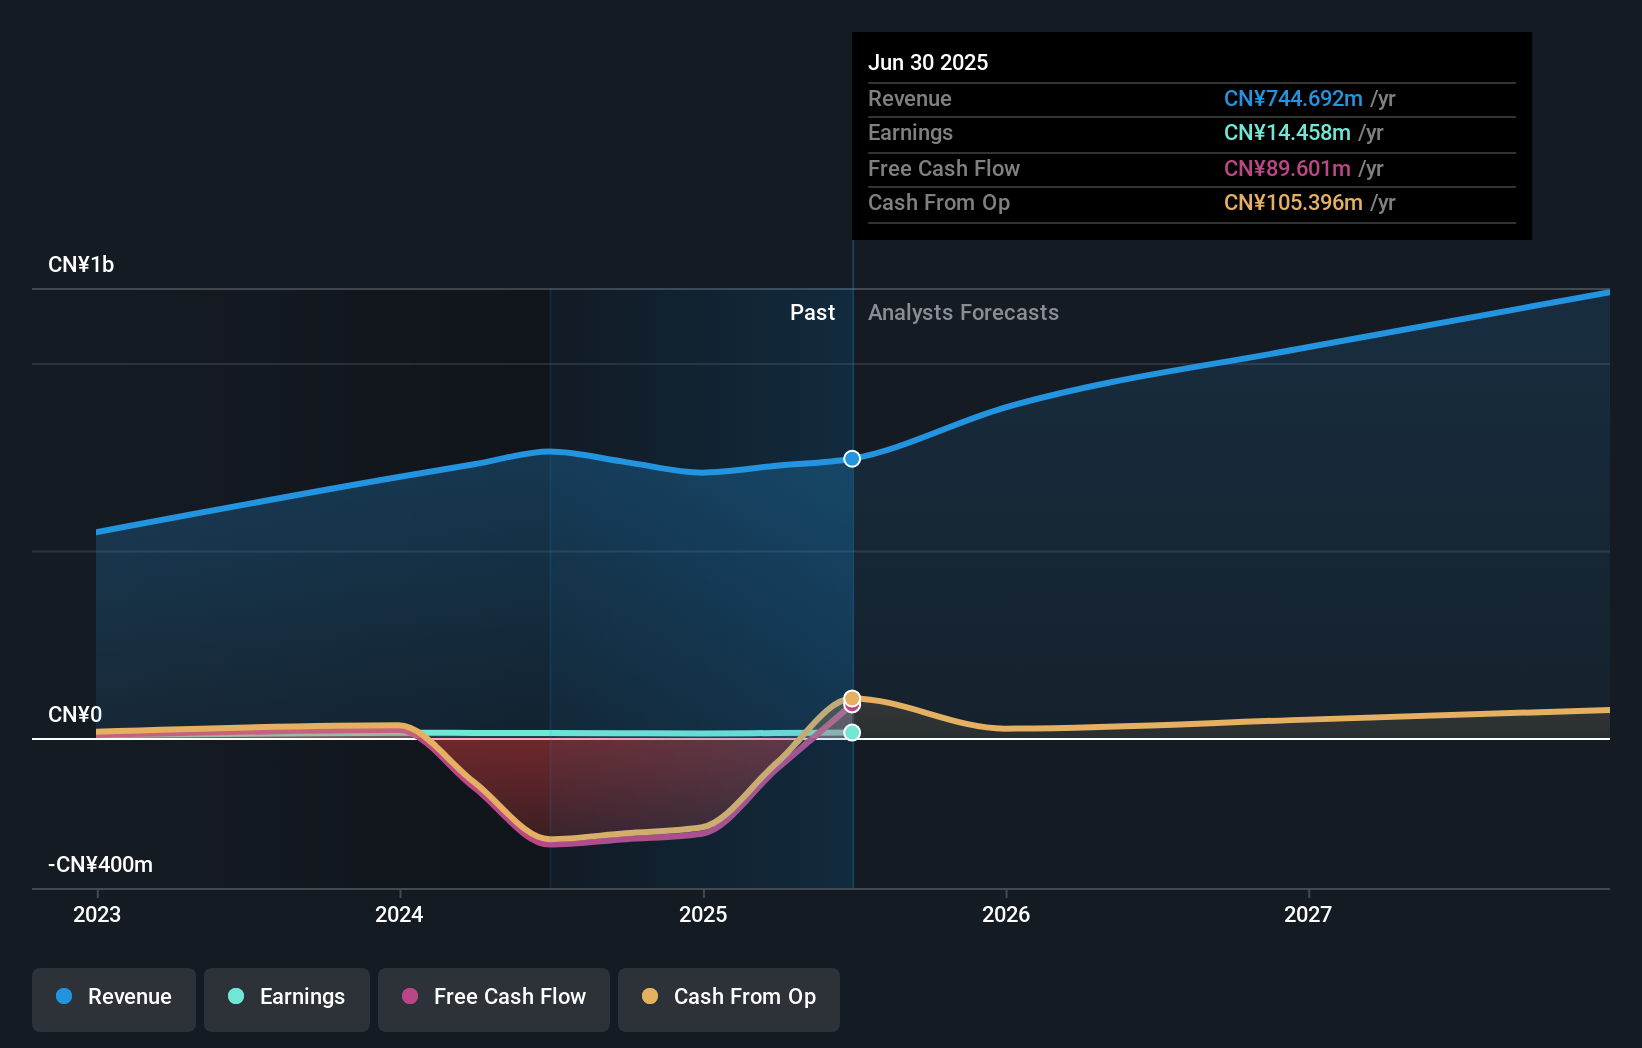Image resolution: width=1642 pixels, height=1048 pixels.
Task: Click the orange Cash From Op legend dot
Action: click(650, 997)
